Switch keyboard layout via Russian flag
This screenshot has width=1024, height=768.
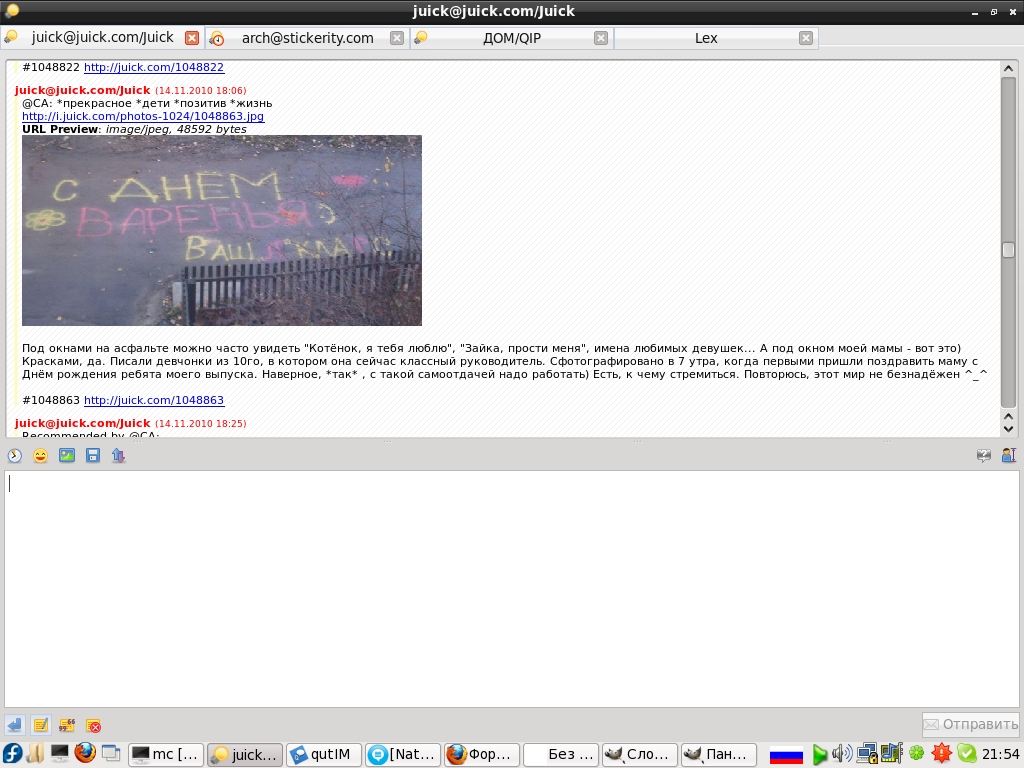coord(786,755)
